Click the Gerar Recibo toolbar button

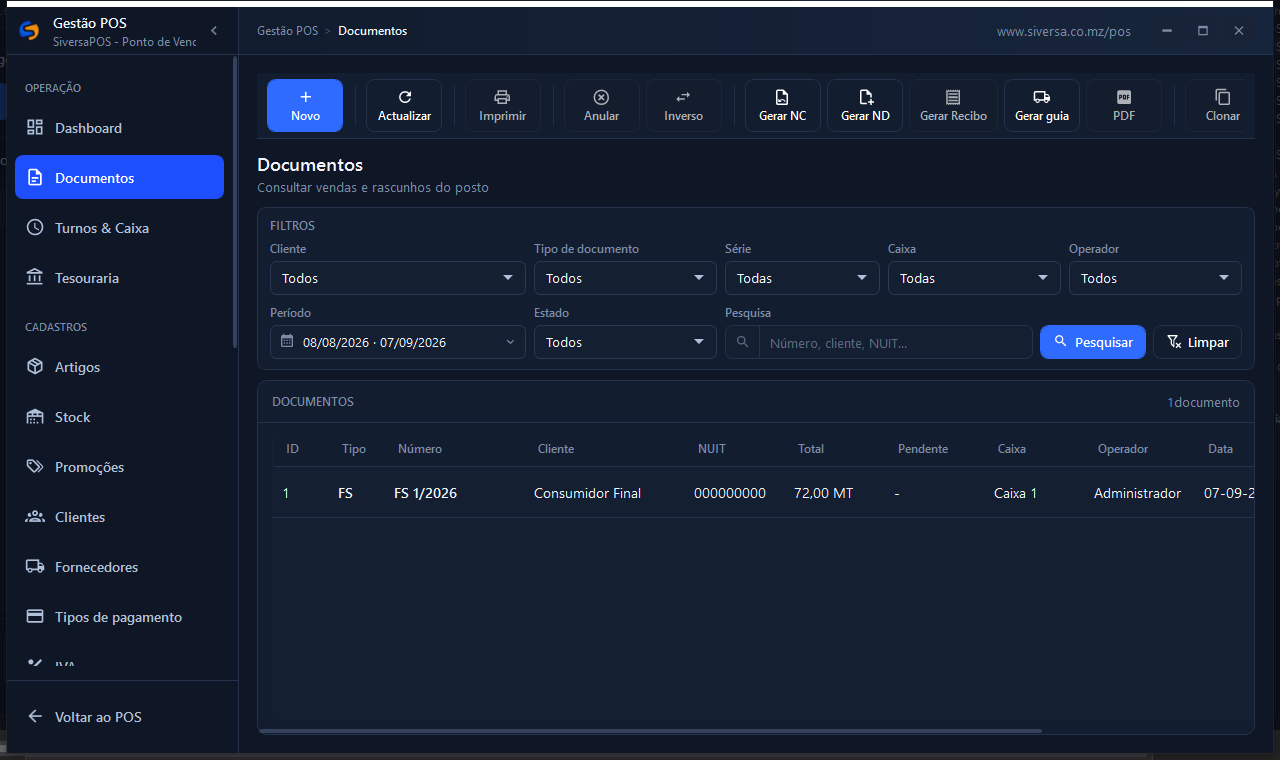pos(953,106)
